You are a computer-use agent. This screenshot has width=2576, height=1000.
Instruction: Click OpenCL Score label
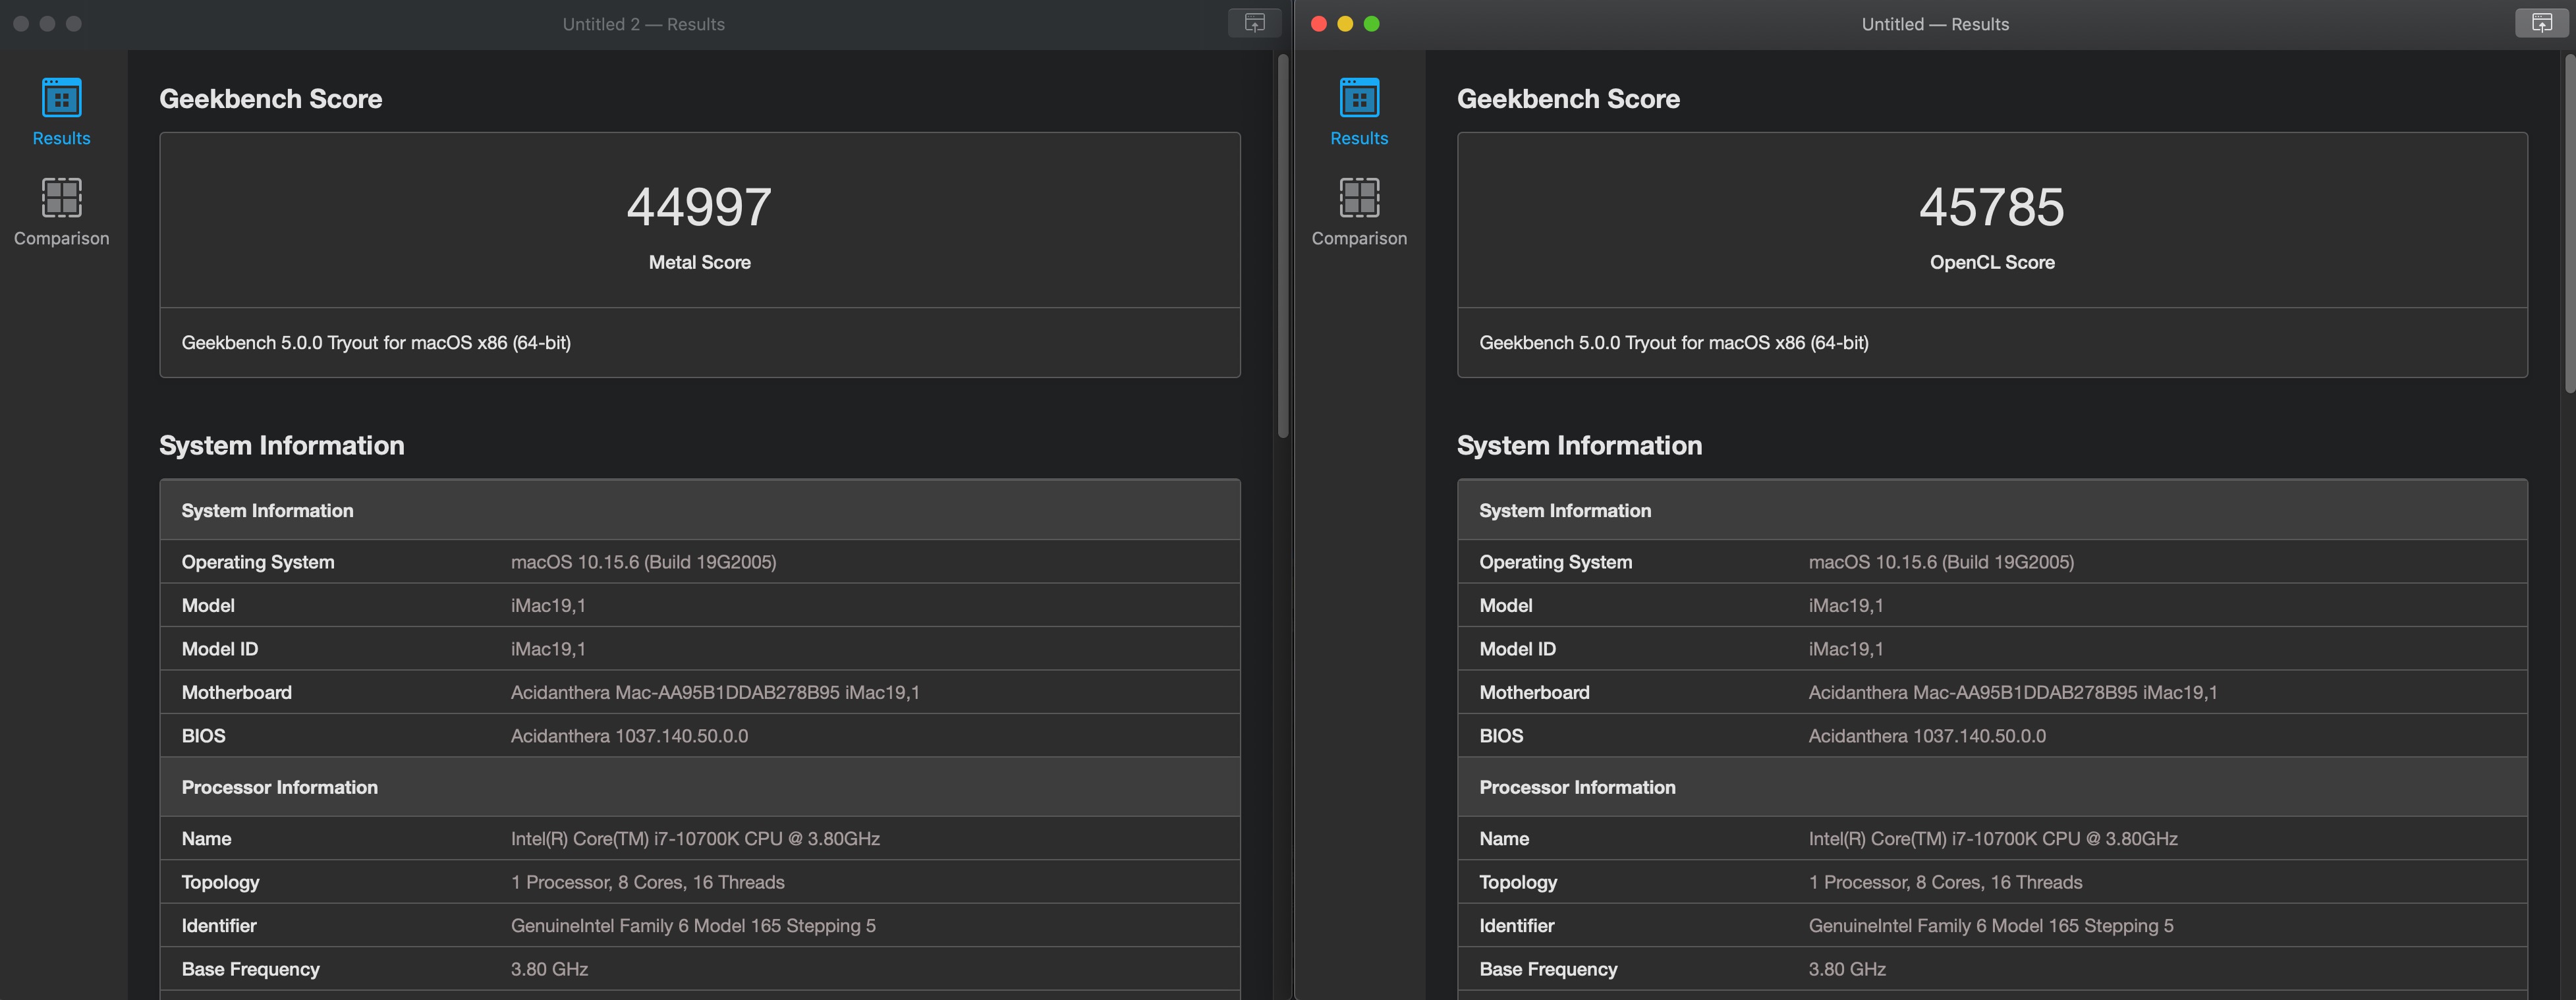(1992, 262)
